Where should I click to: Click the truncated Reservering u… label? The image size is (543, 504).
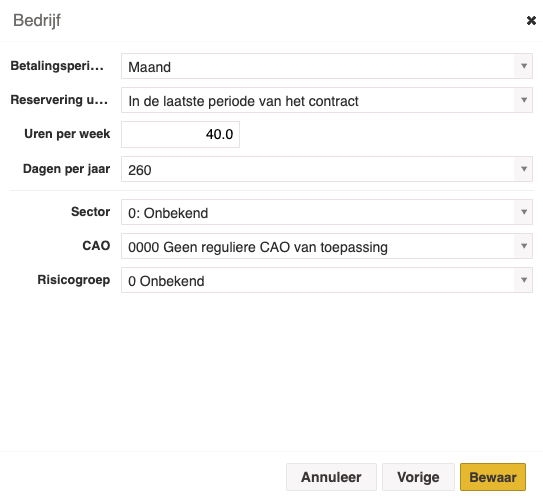pos(59,100)
